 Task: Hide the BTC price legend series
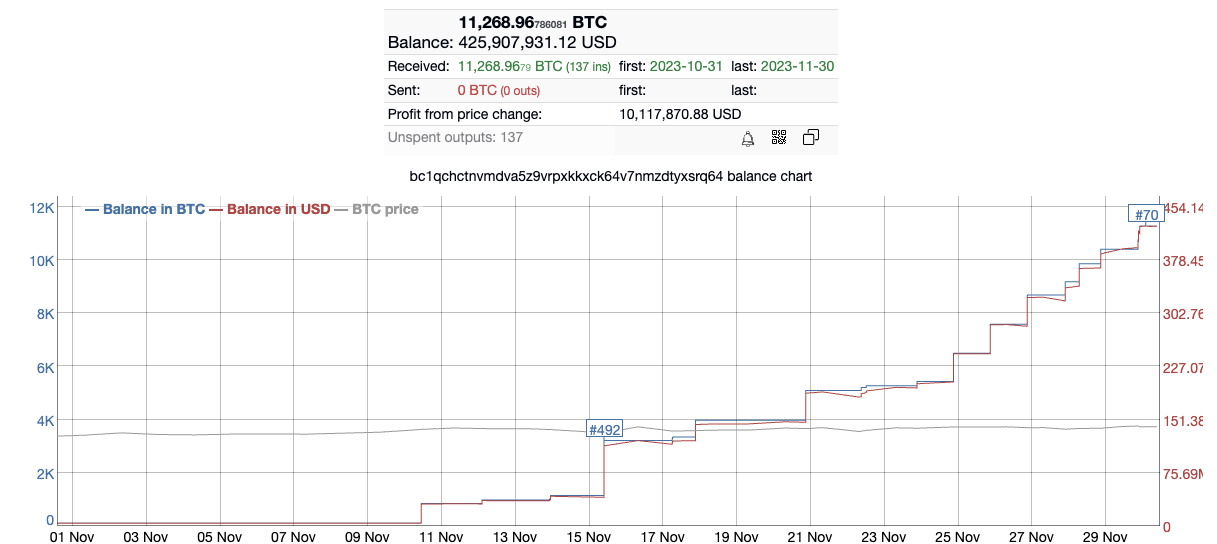pyautogui.click(x=376, y=209)
